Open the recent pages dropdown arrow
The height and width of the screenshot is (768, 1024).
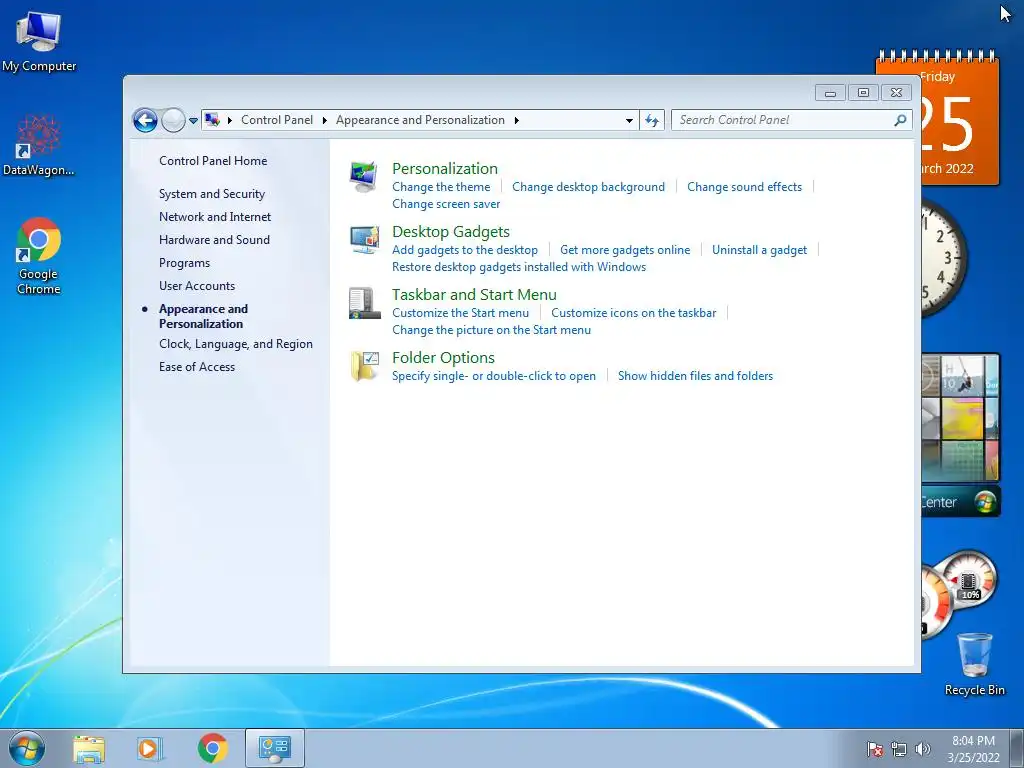click(x=193, y=121)
